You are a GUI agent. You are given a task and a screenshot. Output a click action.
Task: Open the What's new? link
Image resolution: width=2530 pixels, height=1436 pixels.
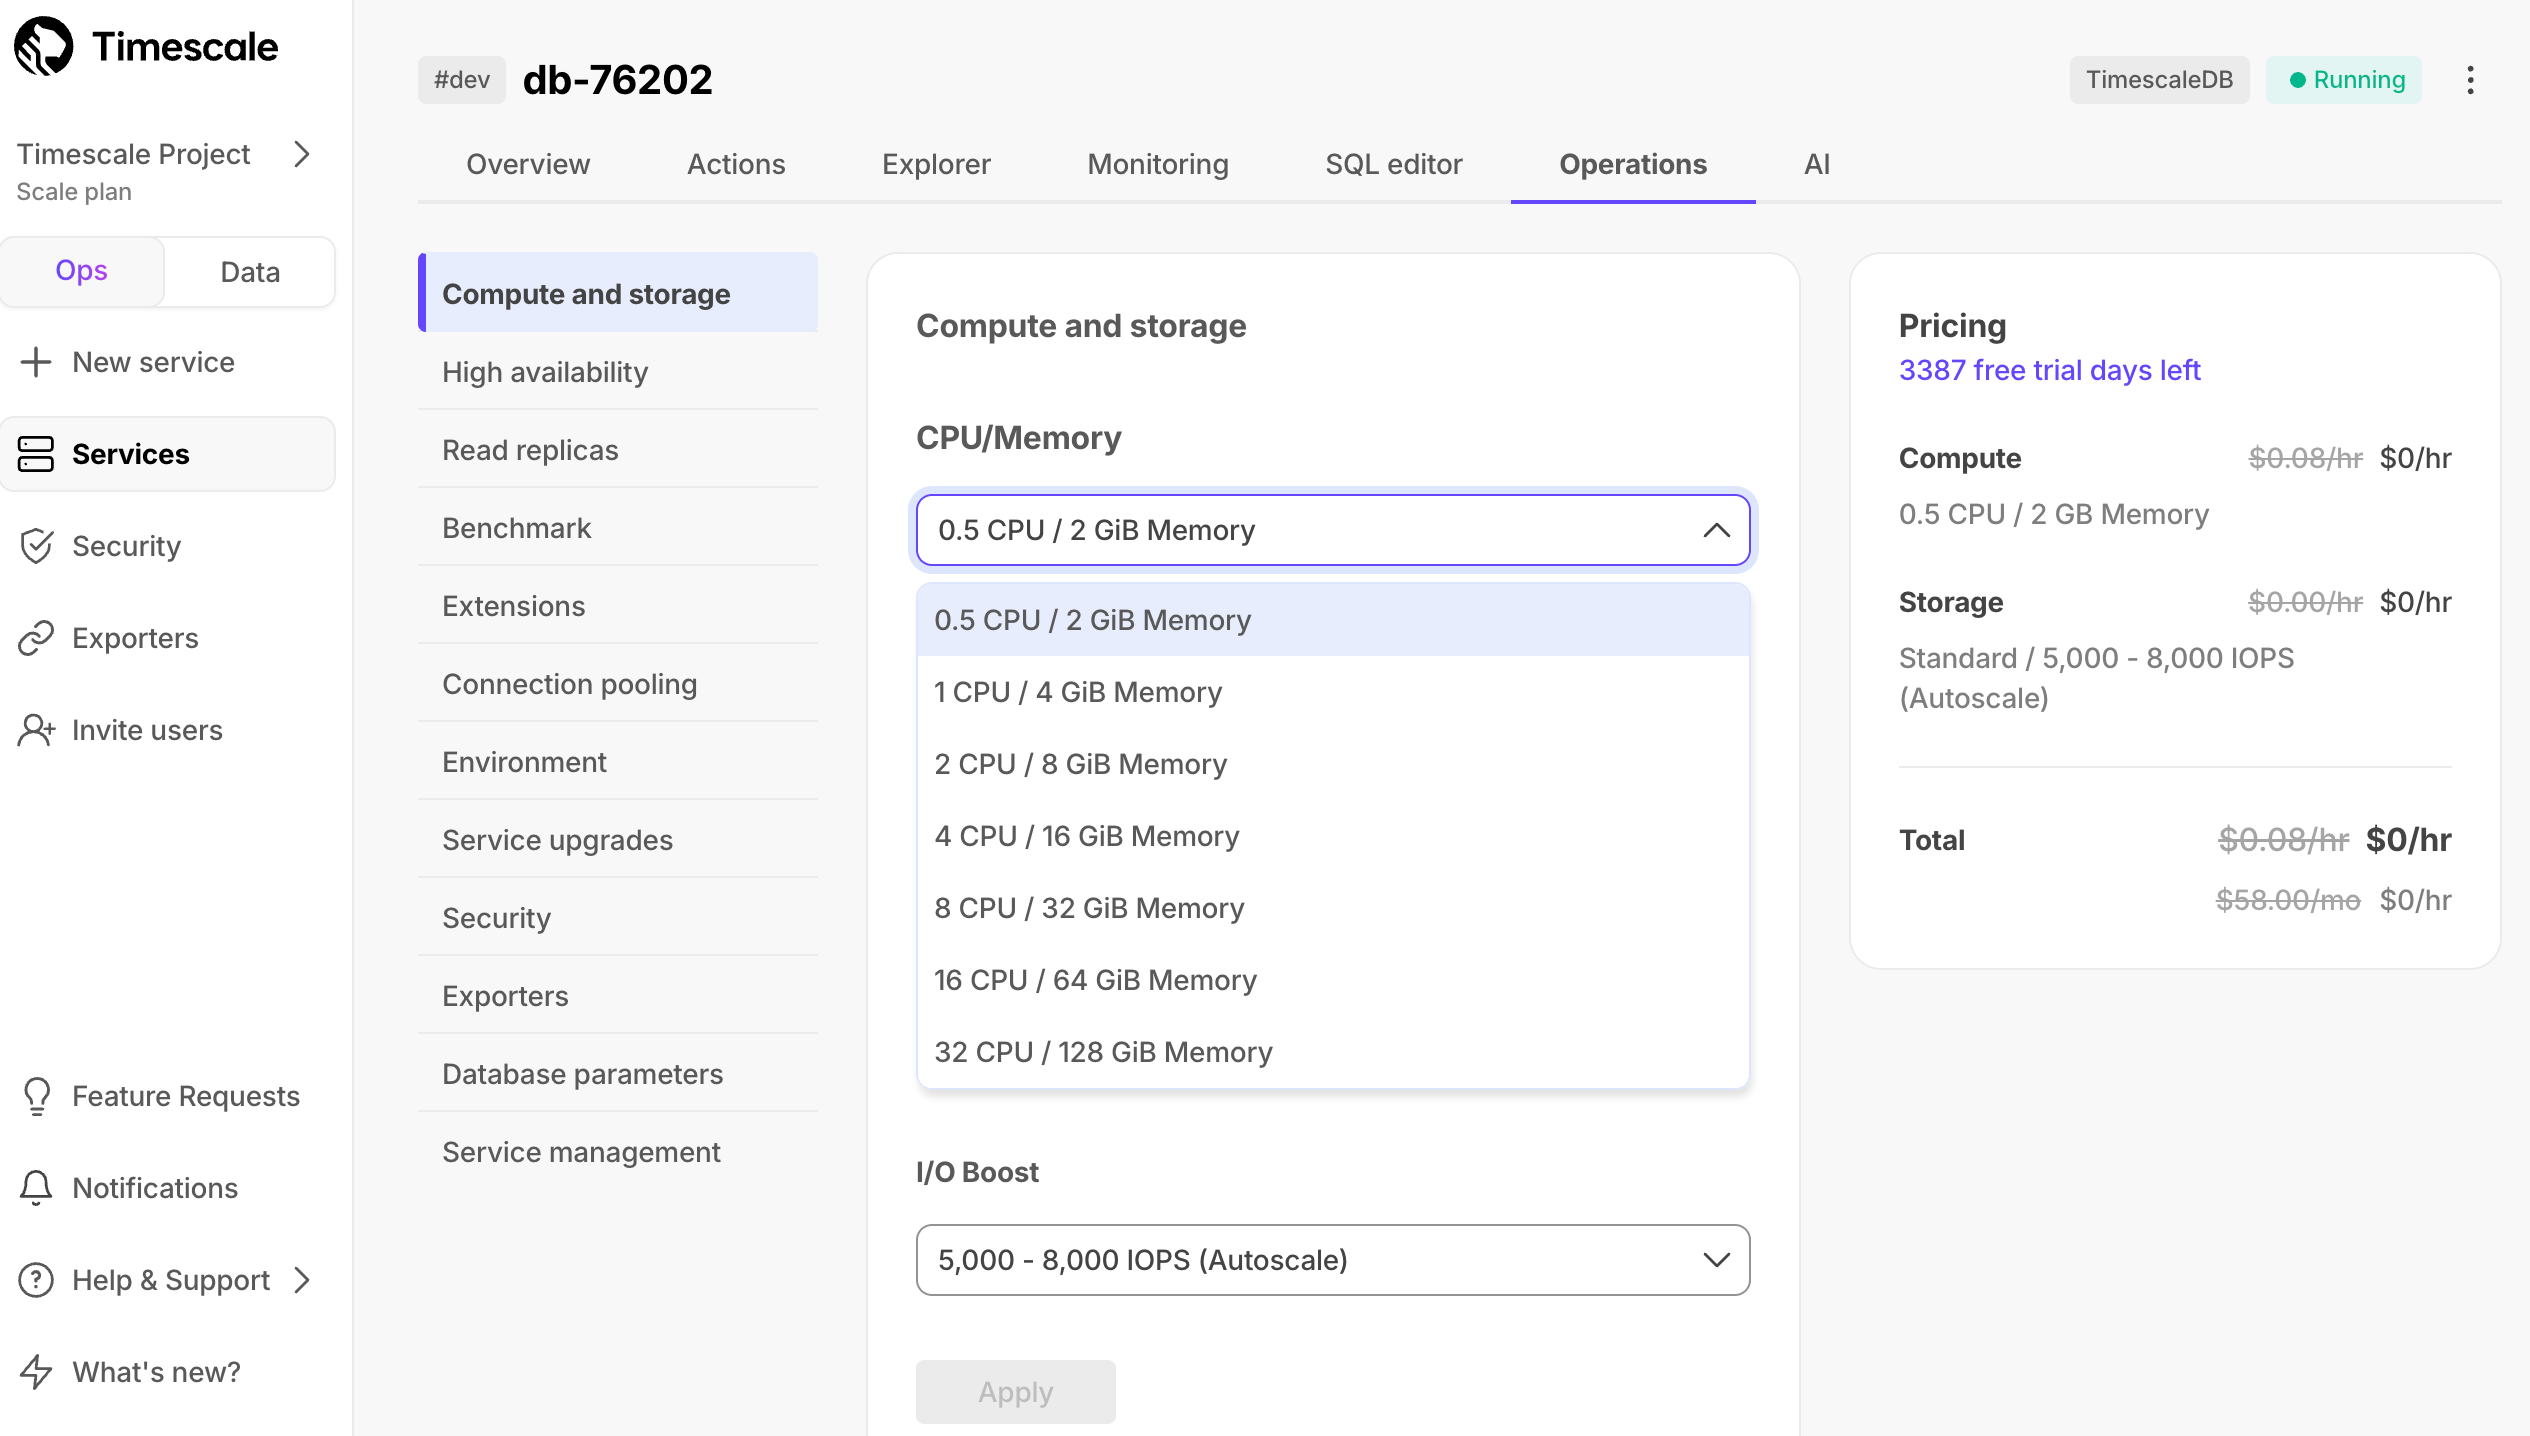tap(156, 1372)
